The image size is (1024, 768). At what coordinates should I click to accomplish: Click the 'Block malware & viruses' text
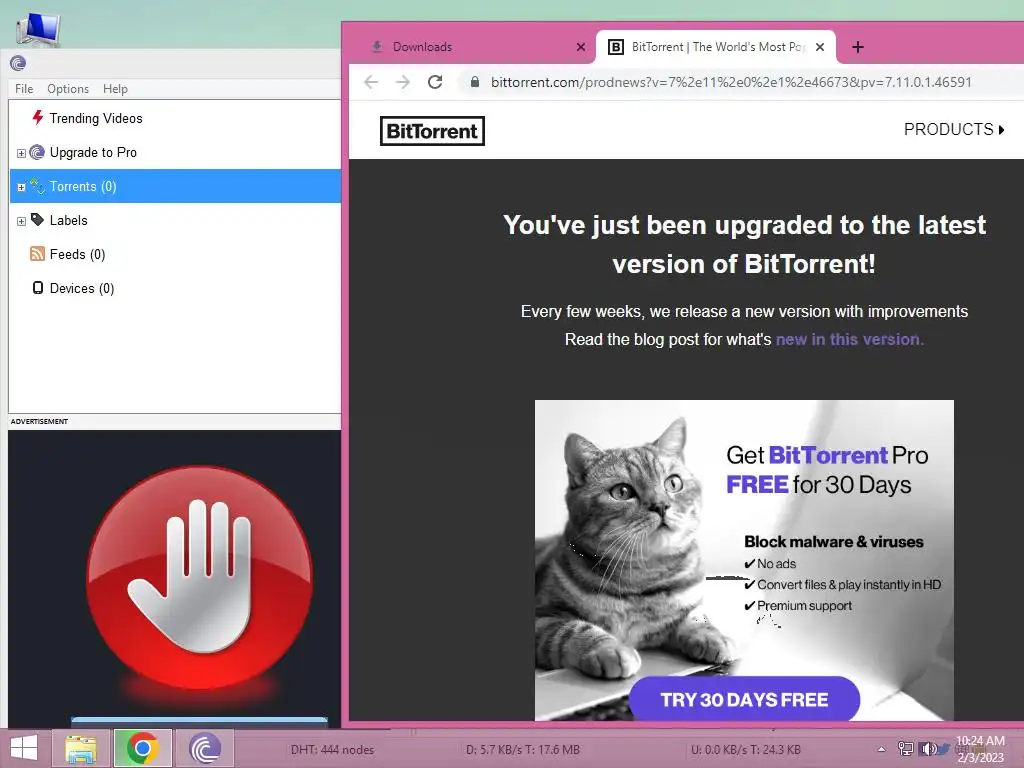pos(833,541)
